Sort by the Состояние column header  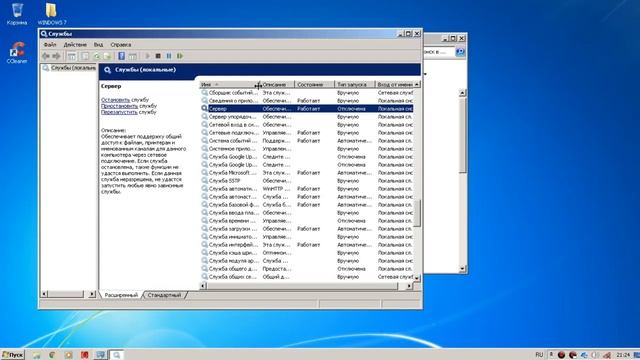click(x=314, y=84)
